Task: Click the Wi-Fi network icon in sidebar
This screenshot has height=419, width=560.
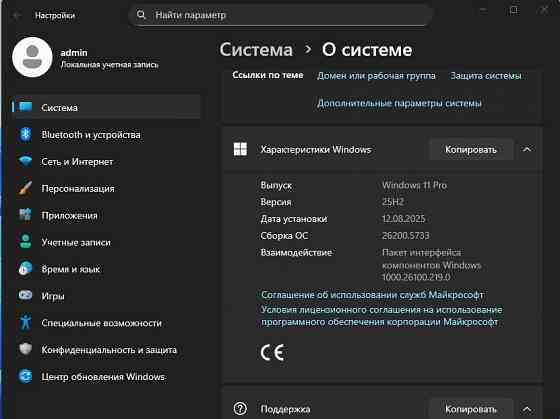Action: (25, 161)
